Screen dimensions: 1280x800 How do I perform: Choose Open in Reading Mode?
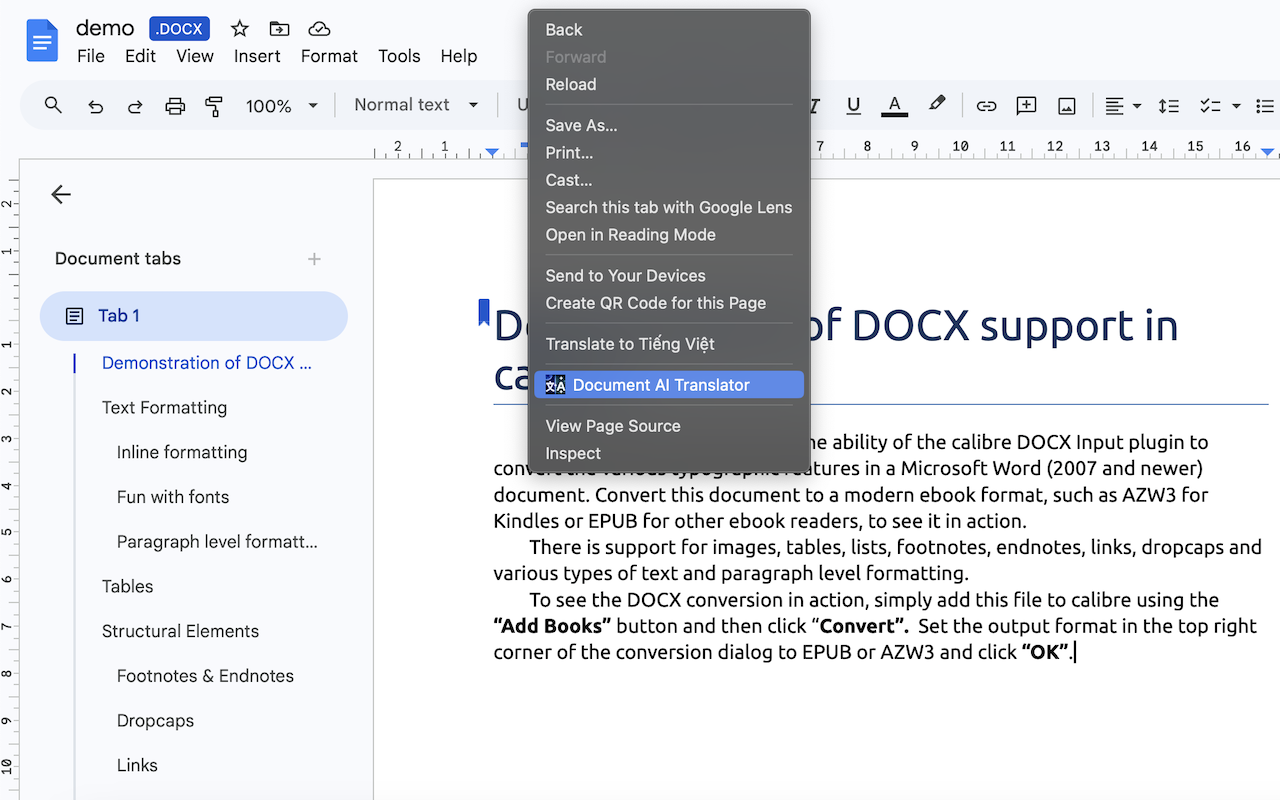669,235
